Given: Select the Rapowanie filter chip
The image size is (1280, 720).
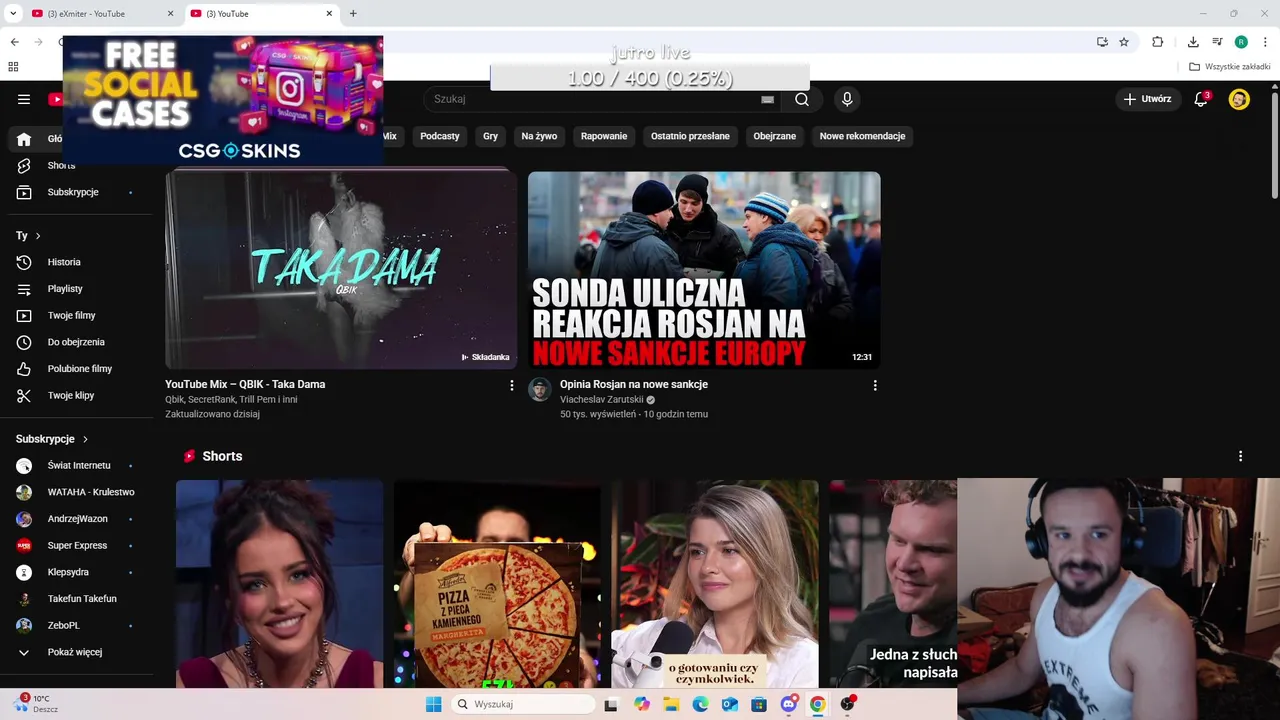Looking at the screenshot, I should pyautogui.click(x=604, y=136).
